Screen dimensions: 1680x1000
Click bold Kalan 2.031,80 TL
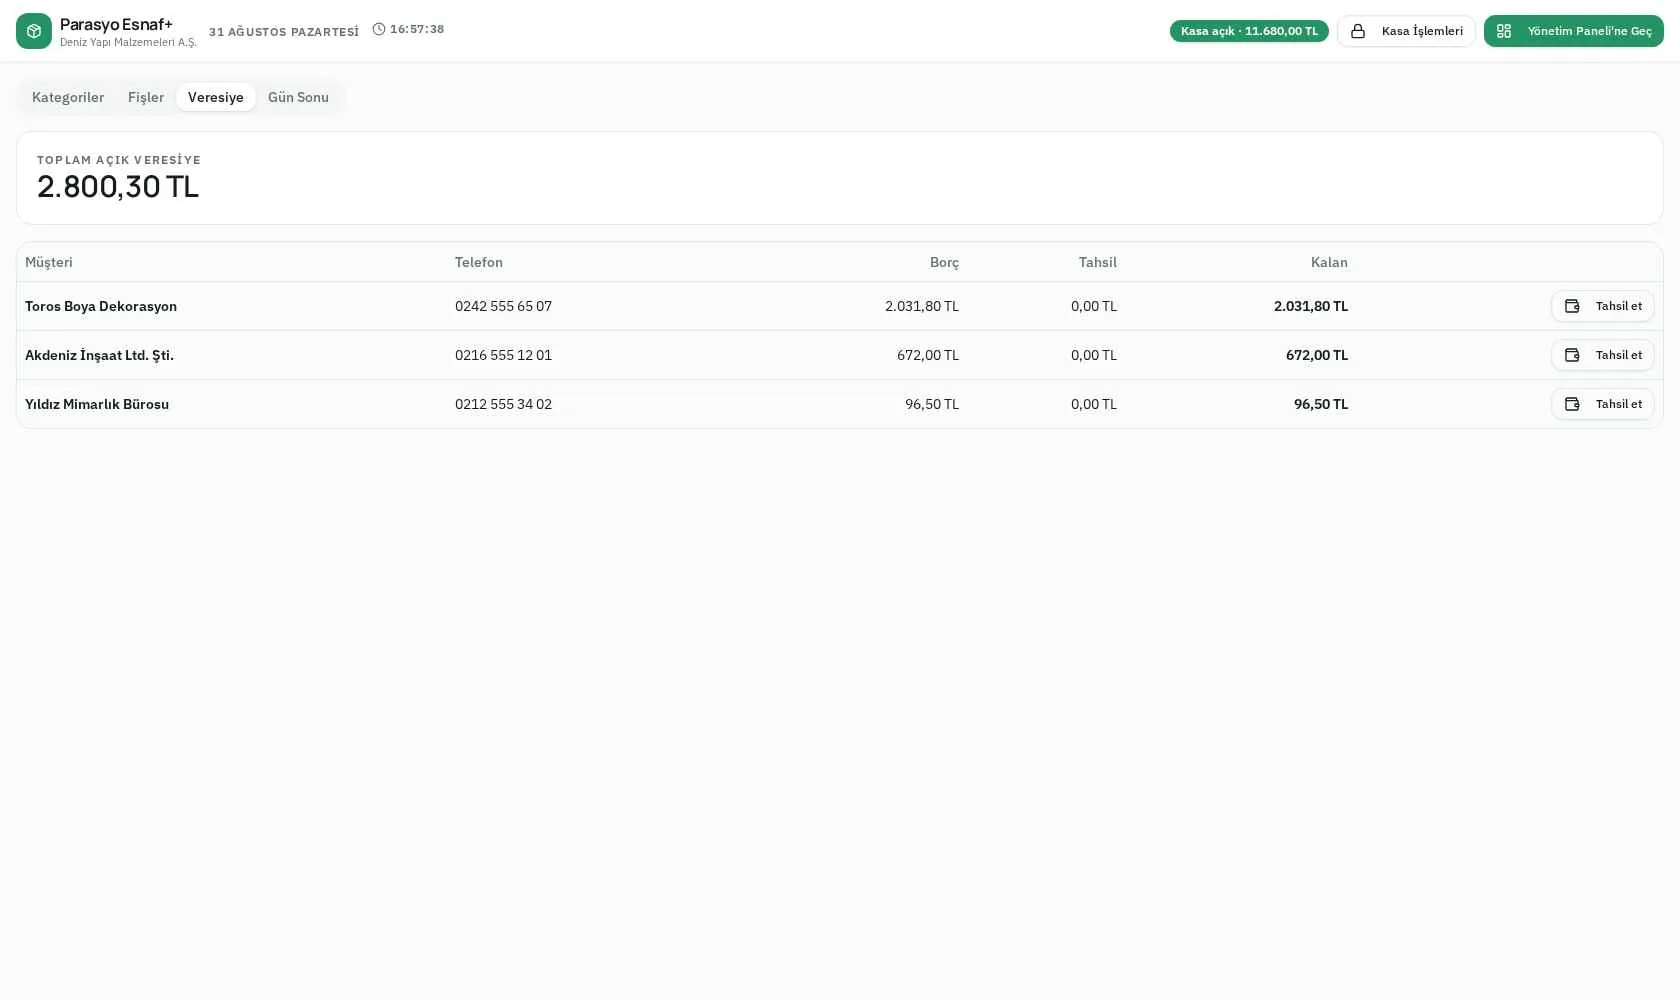point(1311,306)
